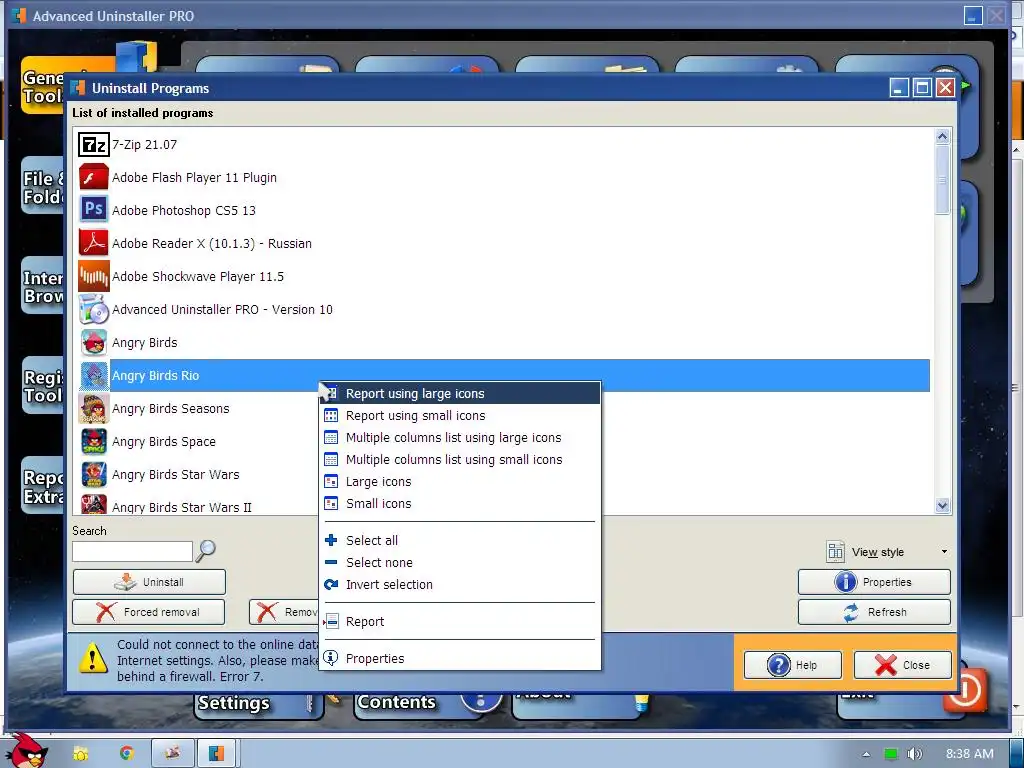
Task: Click the Angry Birds Star Wars icon
Action: click(93, 475)
